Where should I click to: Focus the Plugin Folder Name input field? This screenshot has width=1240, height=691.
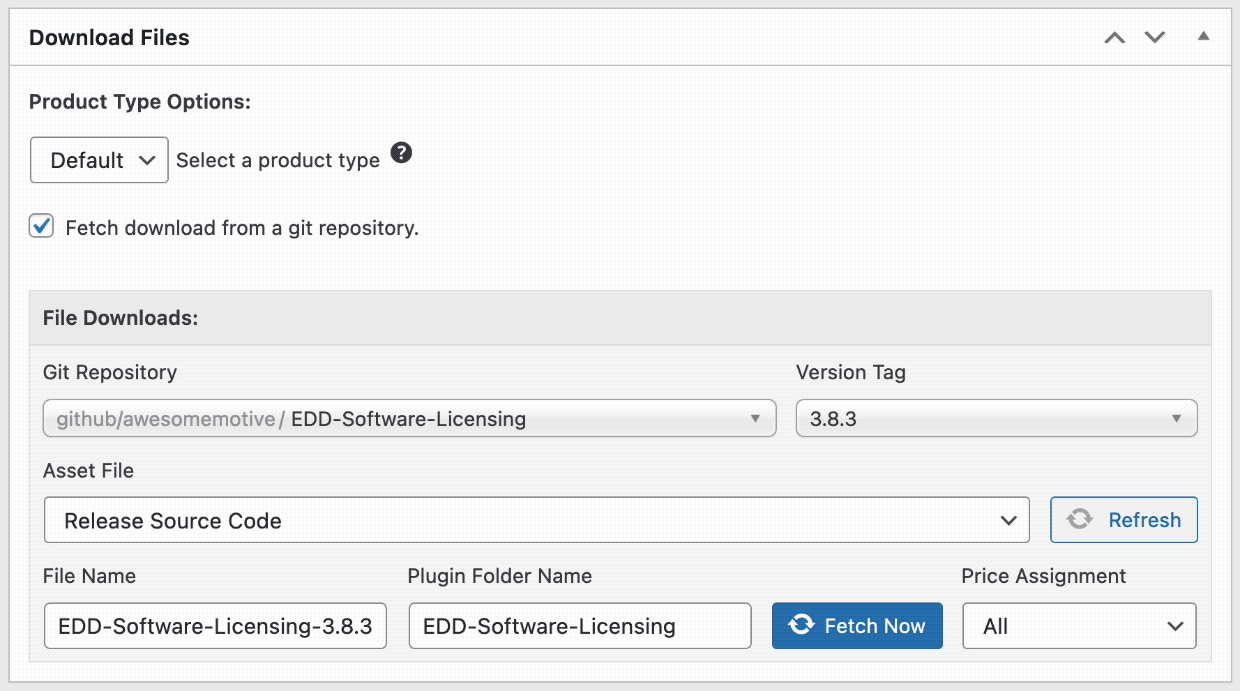580,626
